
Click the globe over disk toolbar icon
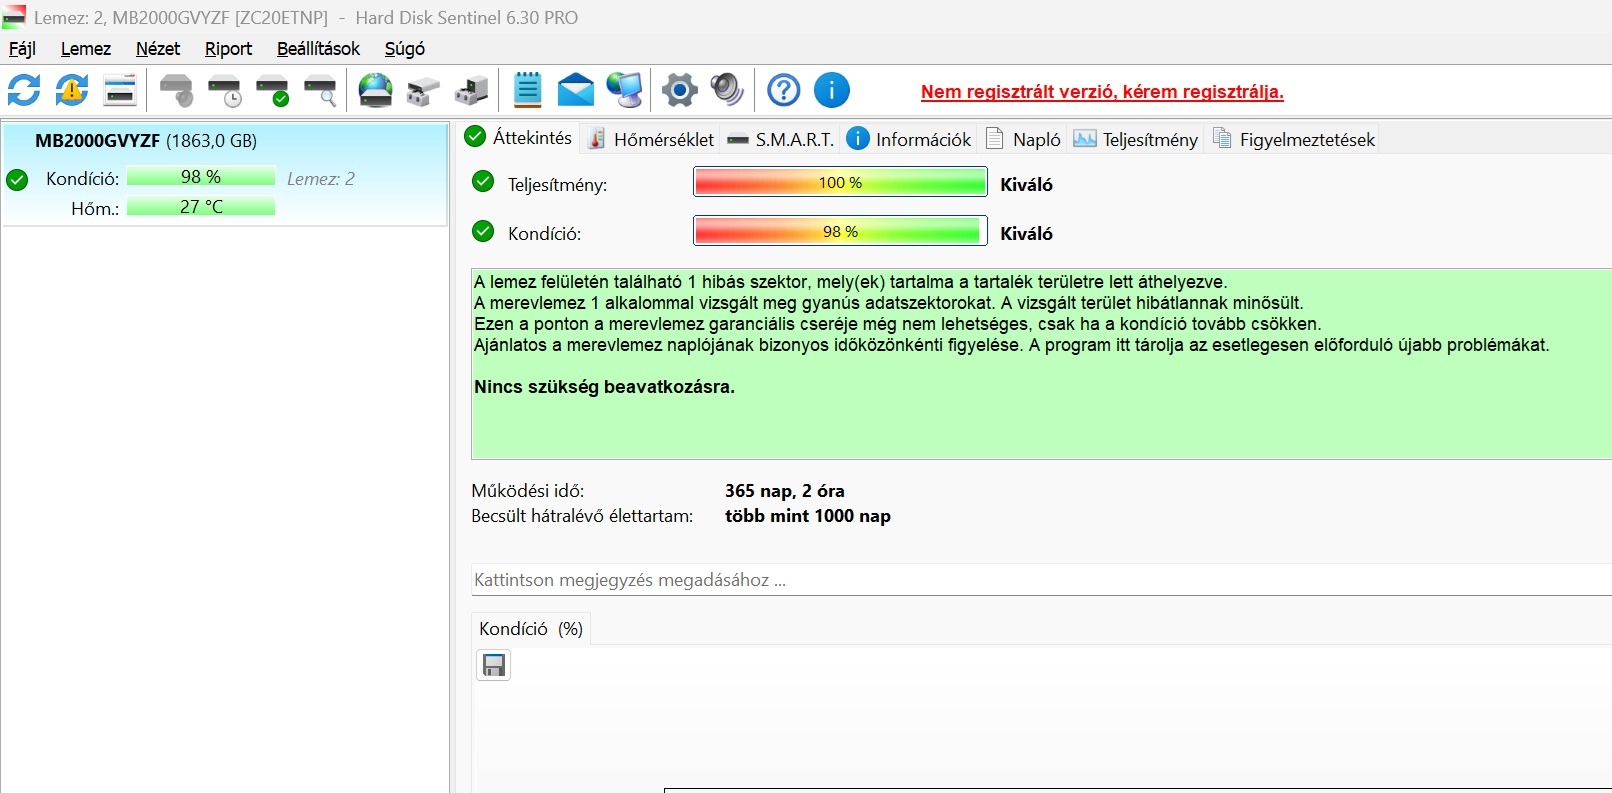tap(376, 90)
